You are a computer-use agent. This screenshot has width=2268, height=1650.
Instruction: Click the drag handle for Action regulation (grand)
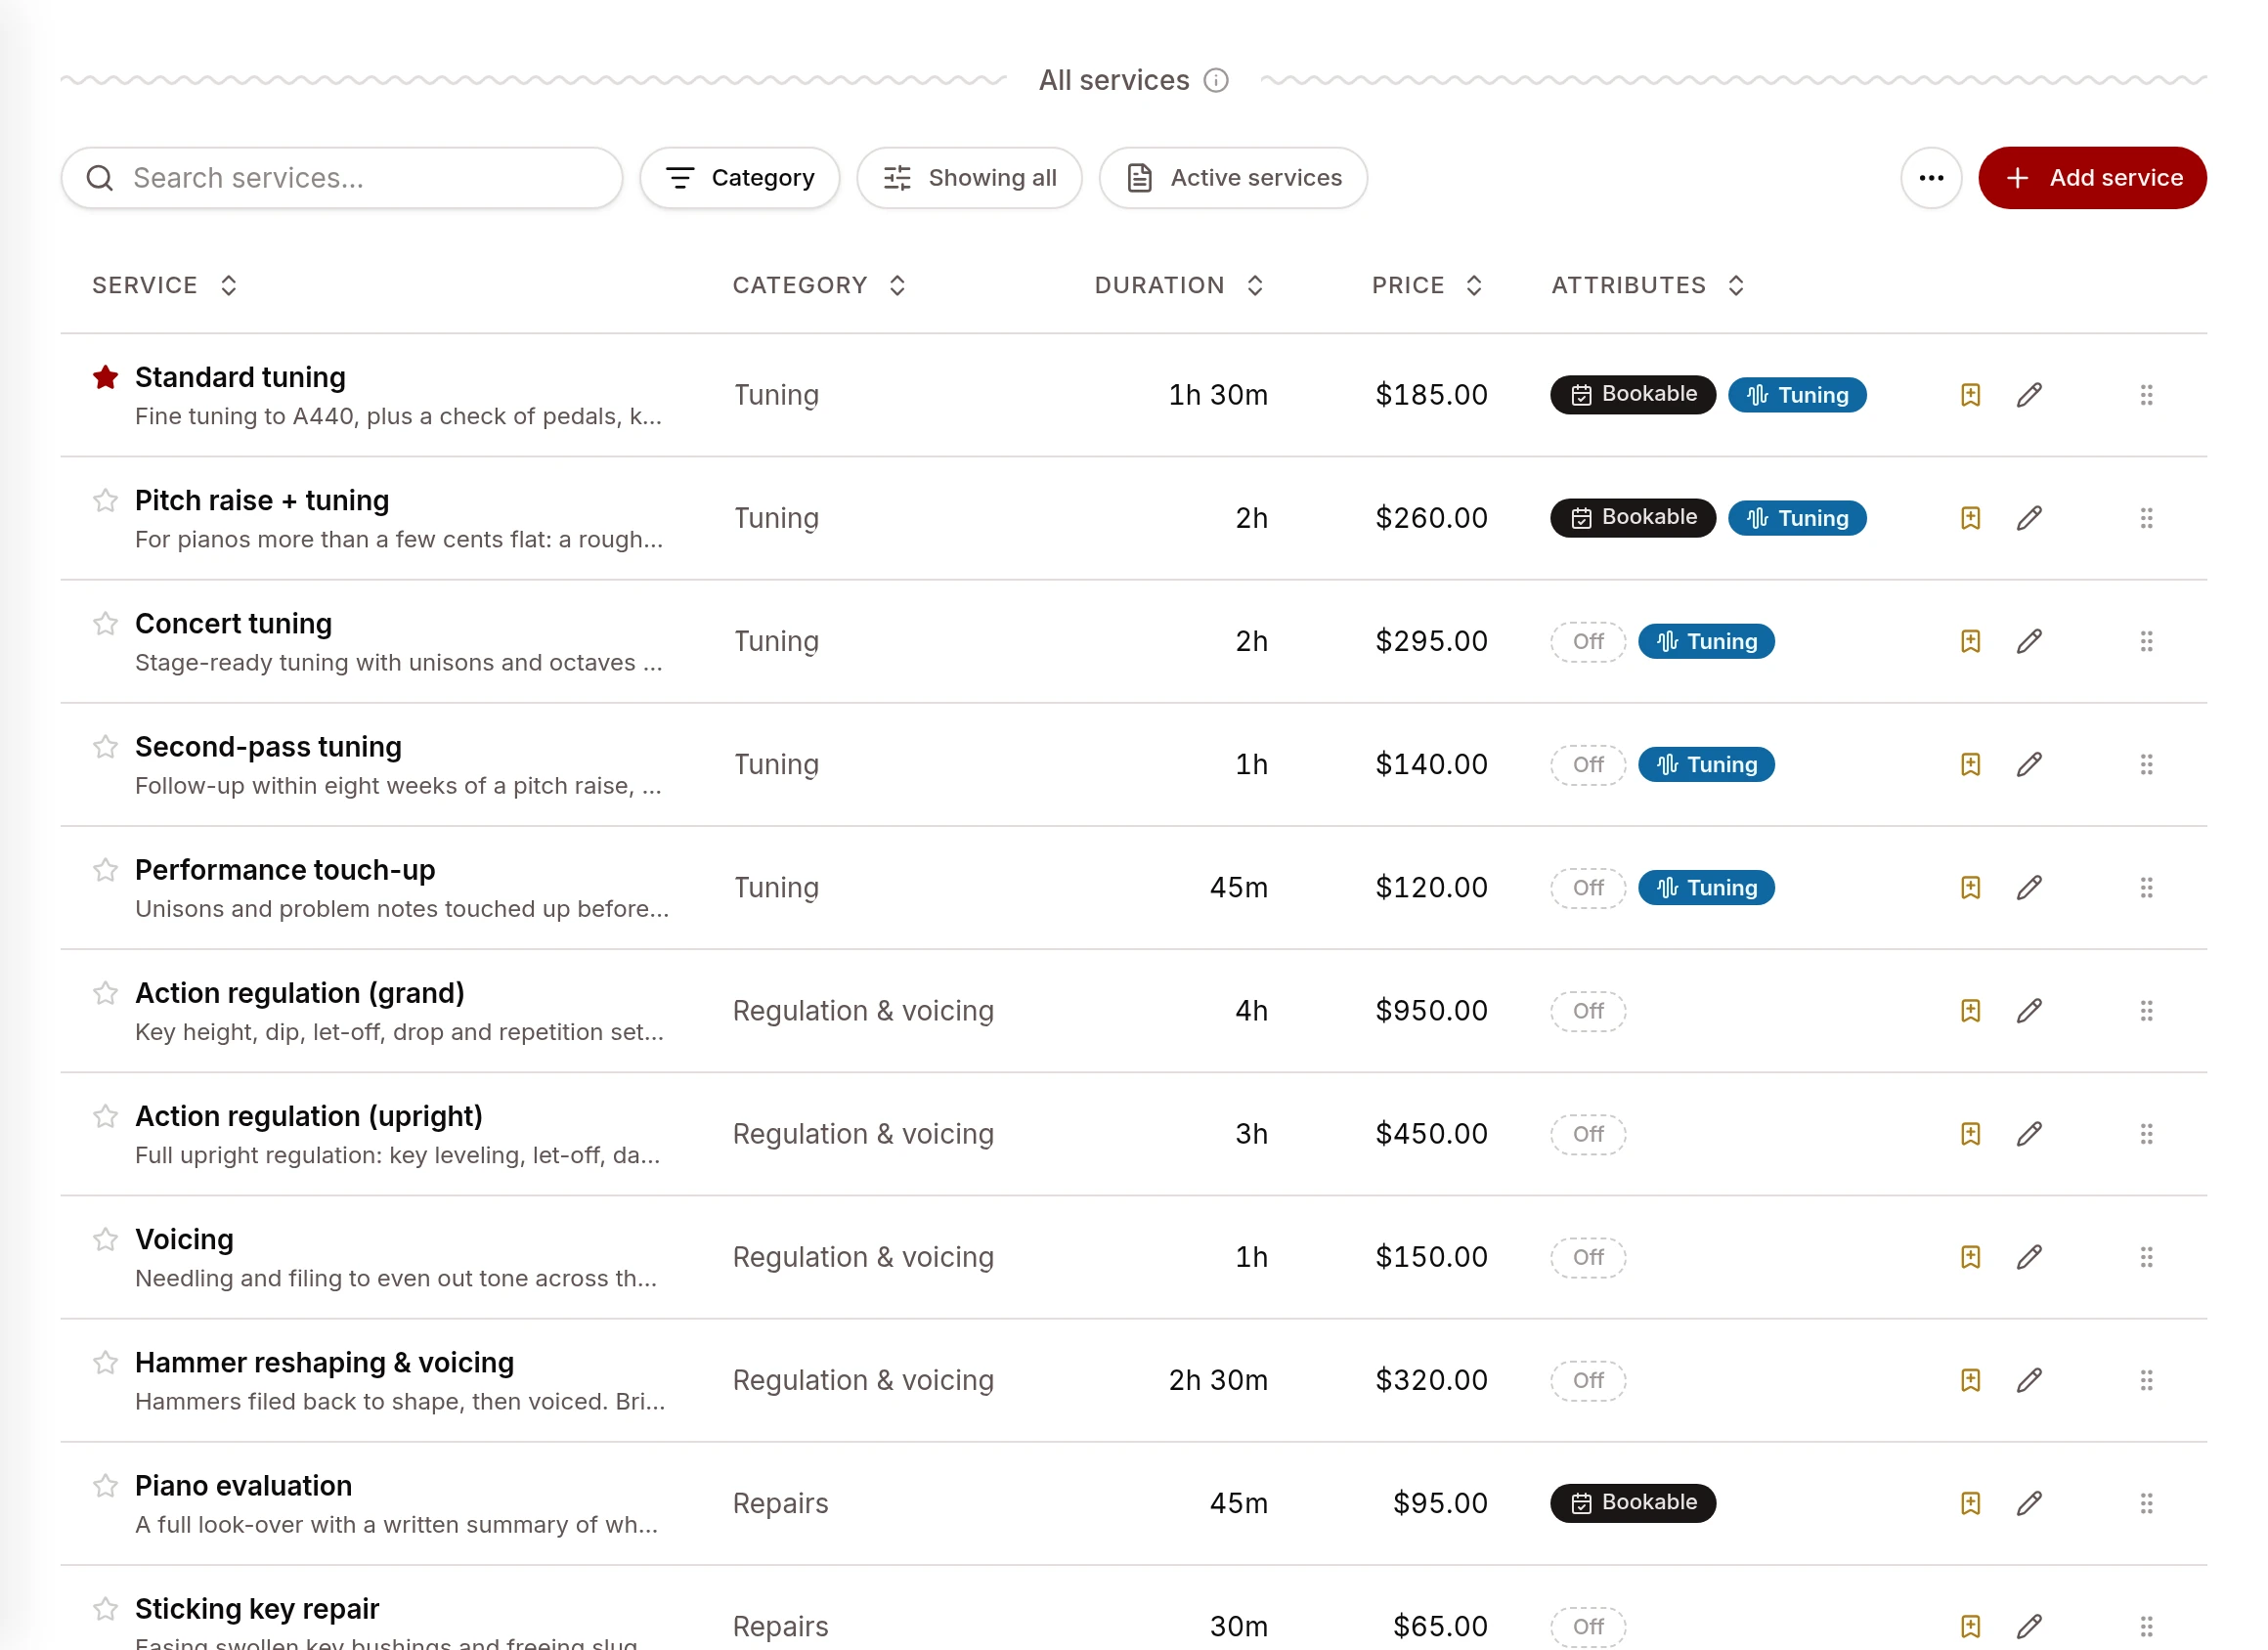pyautogui.click(x=2146, y=1010)
